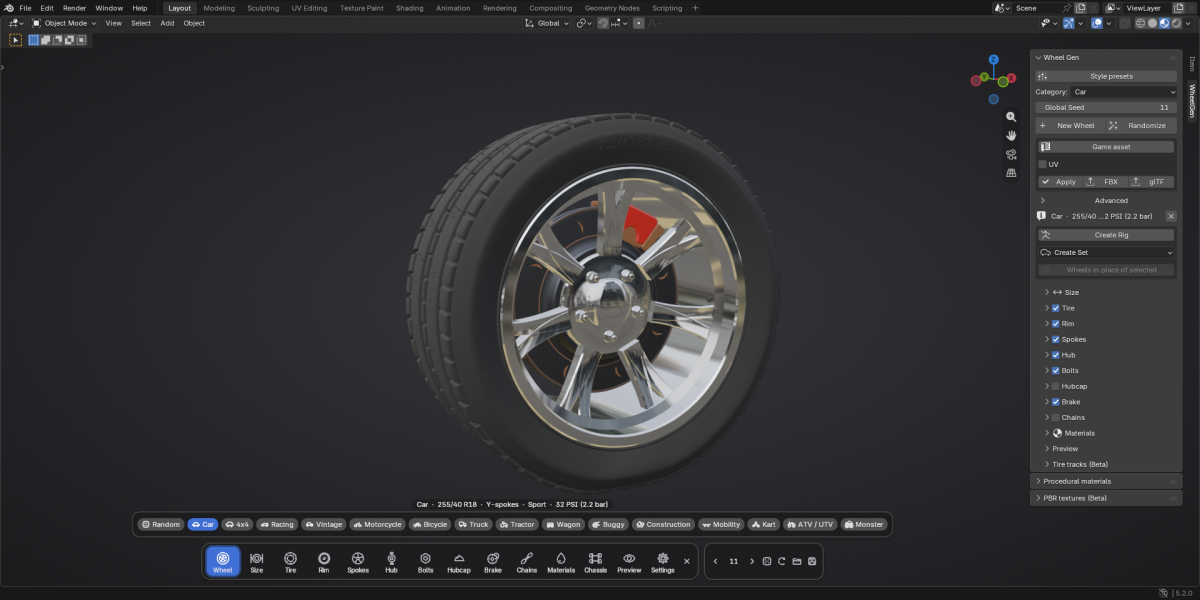Toggle the Hub checkbox
Image resolution: width=1200 pixels, height=600 pixels.
1056,355
